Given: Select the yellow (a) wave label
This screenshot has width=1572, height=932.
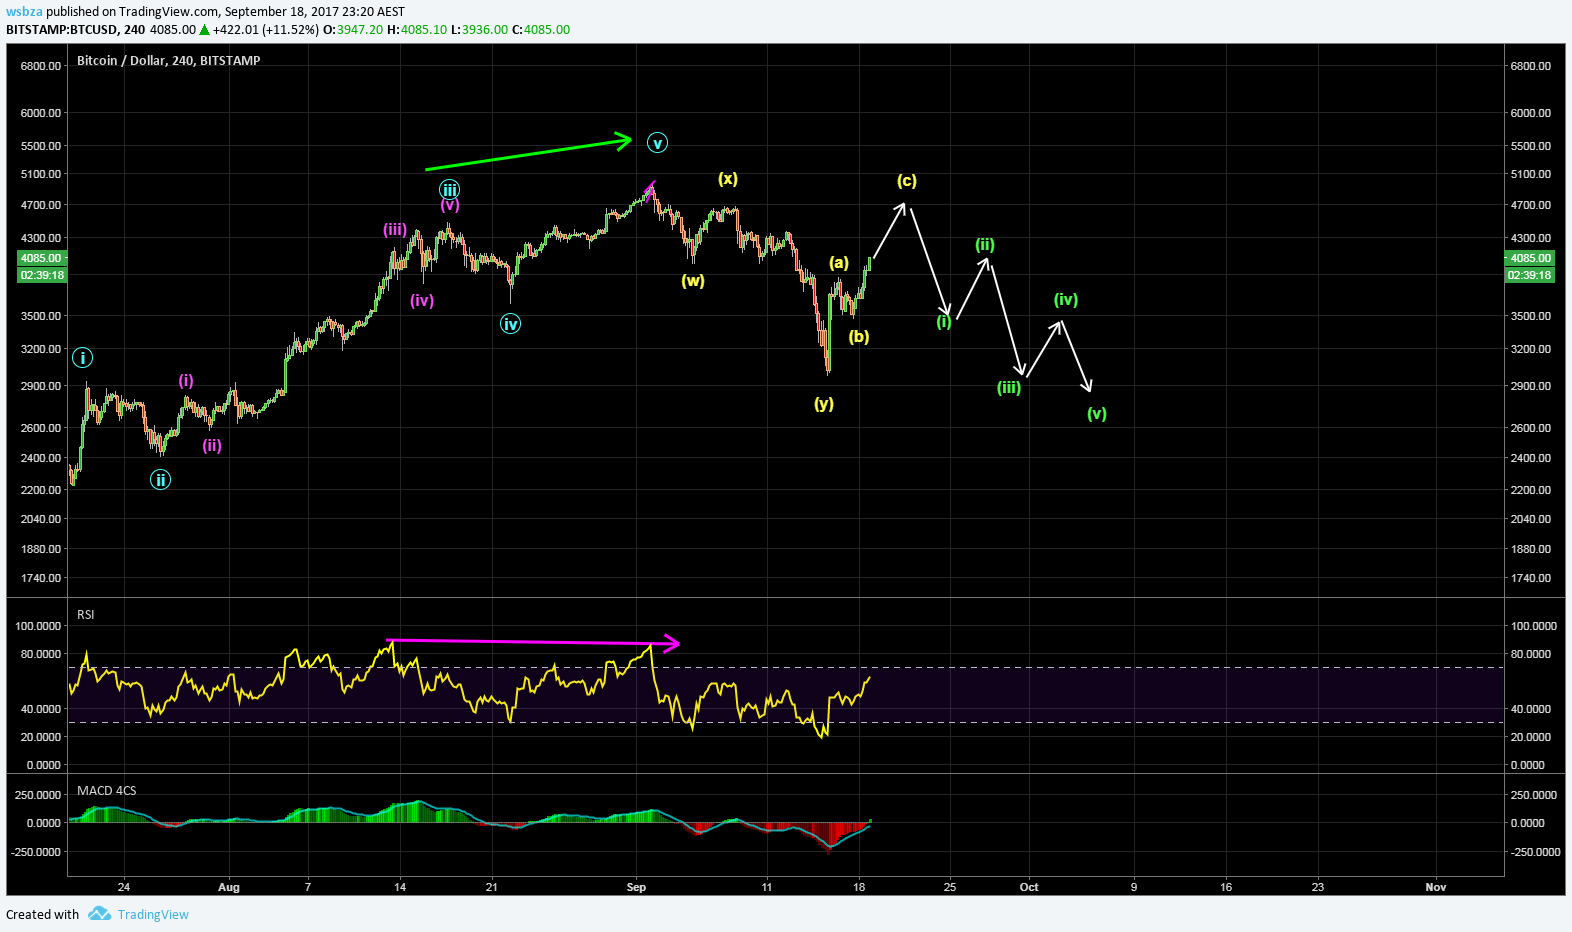Looking at the screenshot, I should [839, 262].
